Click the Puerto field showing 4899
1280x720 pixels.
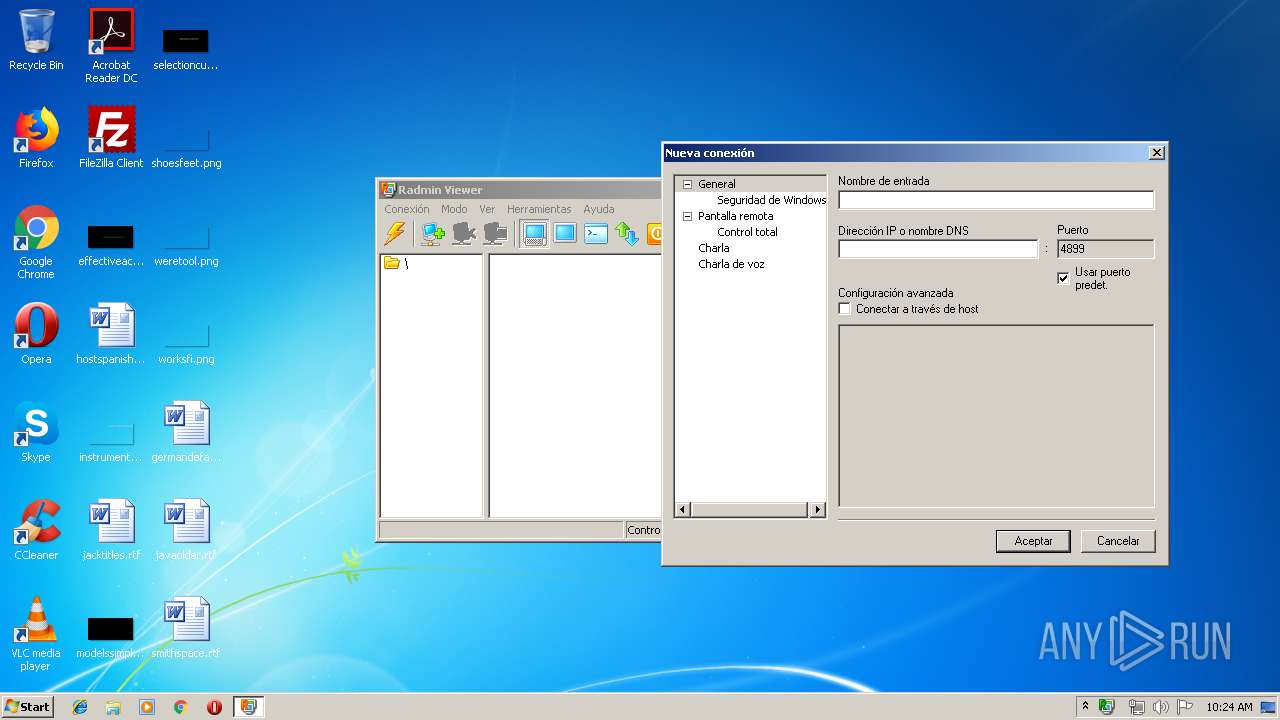pyautogui.click(x=1105, y=249)
